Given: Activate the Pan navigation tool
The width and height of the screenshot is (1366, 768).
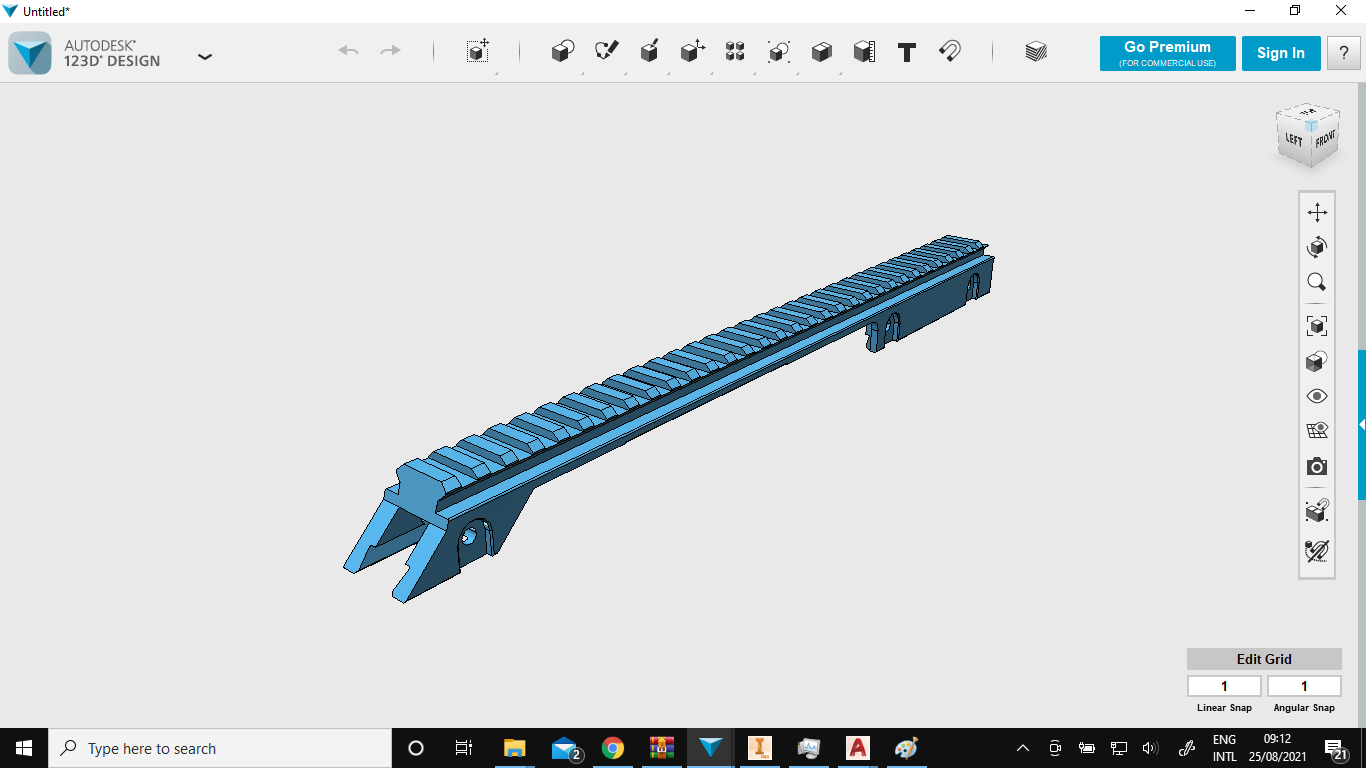Looking at the screenshot, I should coord(1317,212).
